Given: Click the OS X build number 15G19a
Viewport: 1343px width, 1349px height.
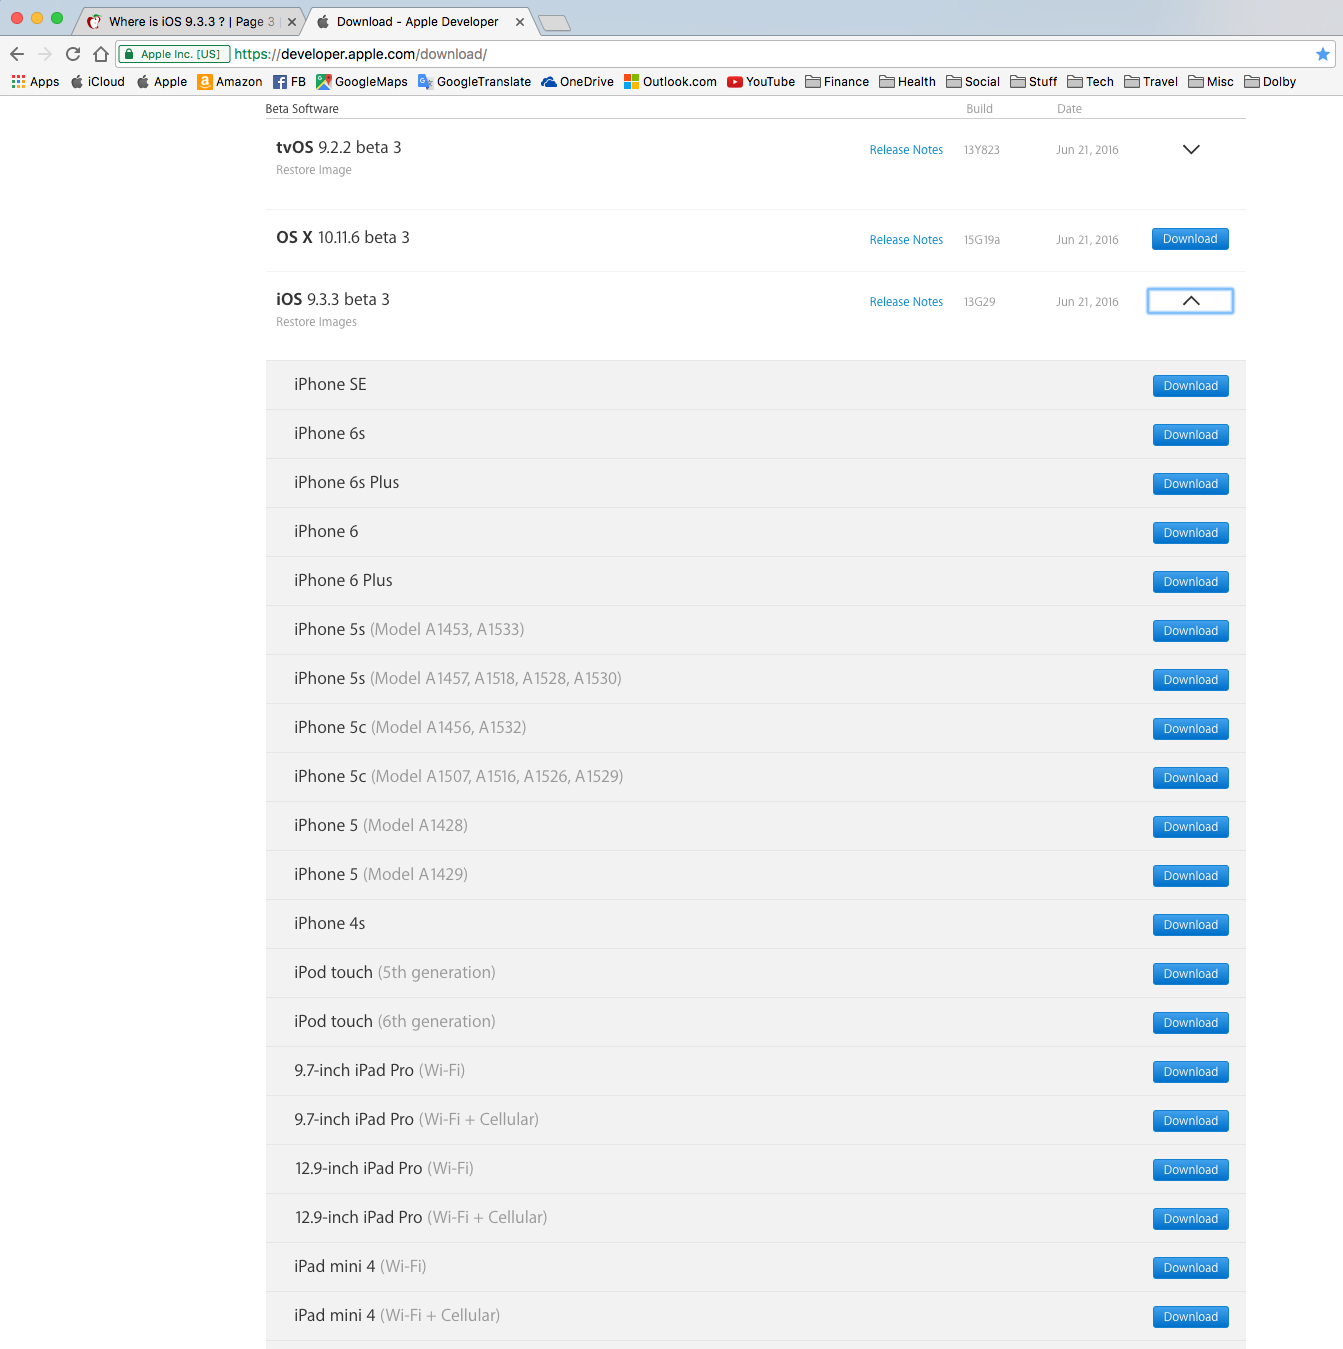Looking at the screenshot, I should (x=981, y=240).
